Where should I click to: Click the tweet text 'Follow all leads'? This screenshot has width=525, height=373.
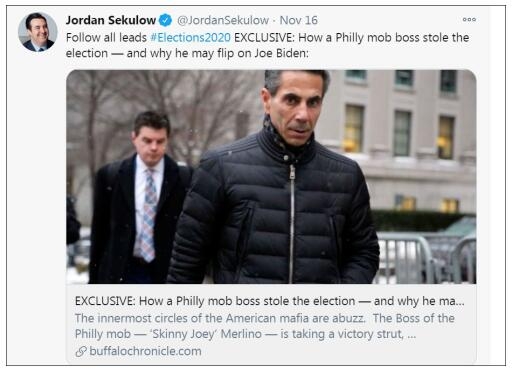pos(106,37)
